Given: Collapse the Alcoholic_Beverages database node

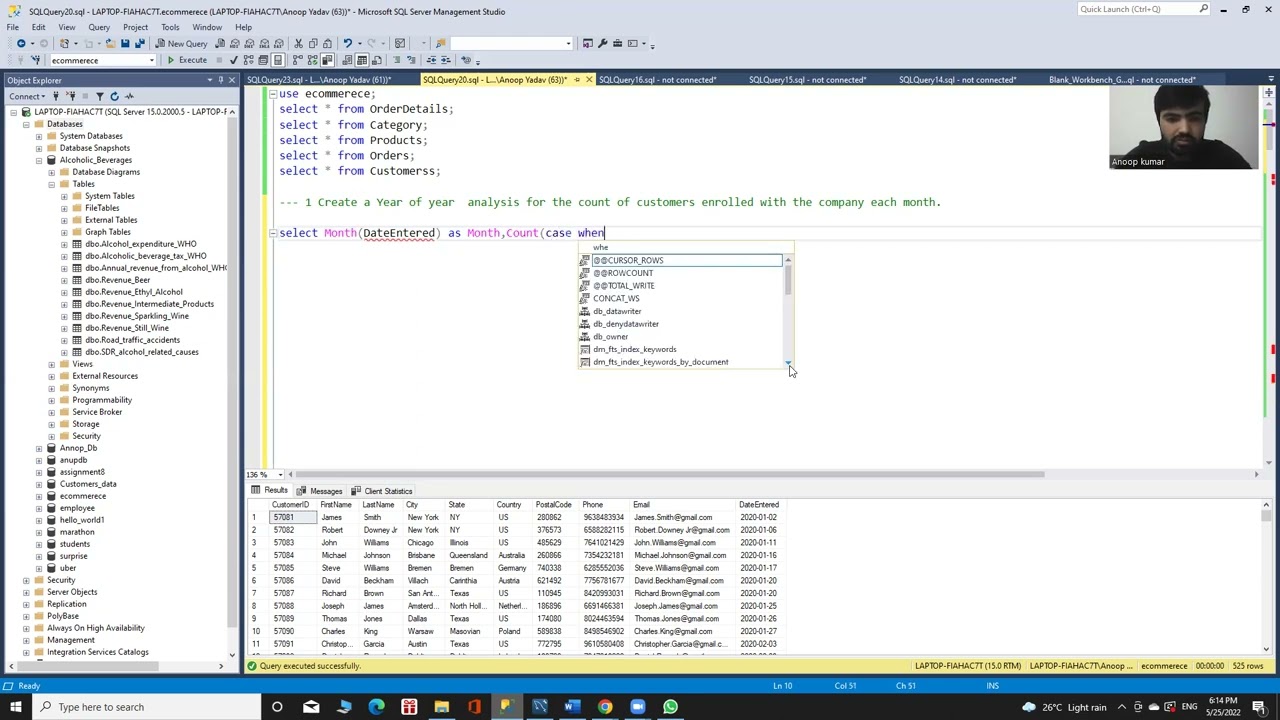Looking at the screenshot, I should 39,160.
